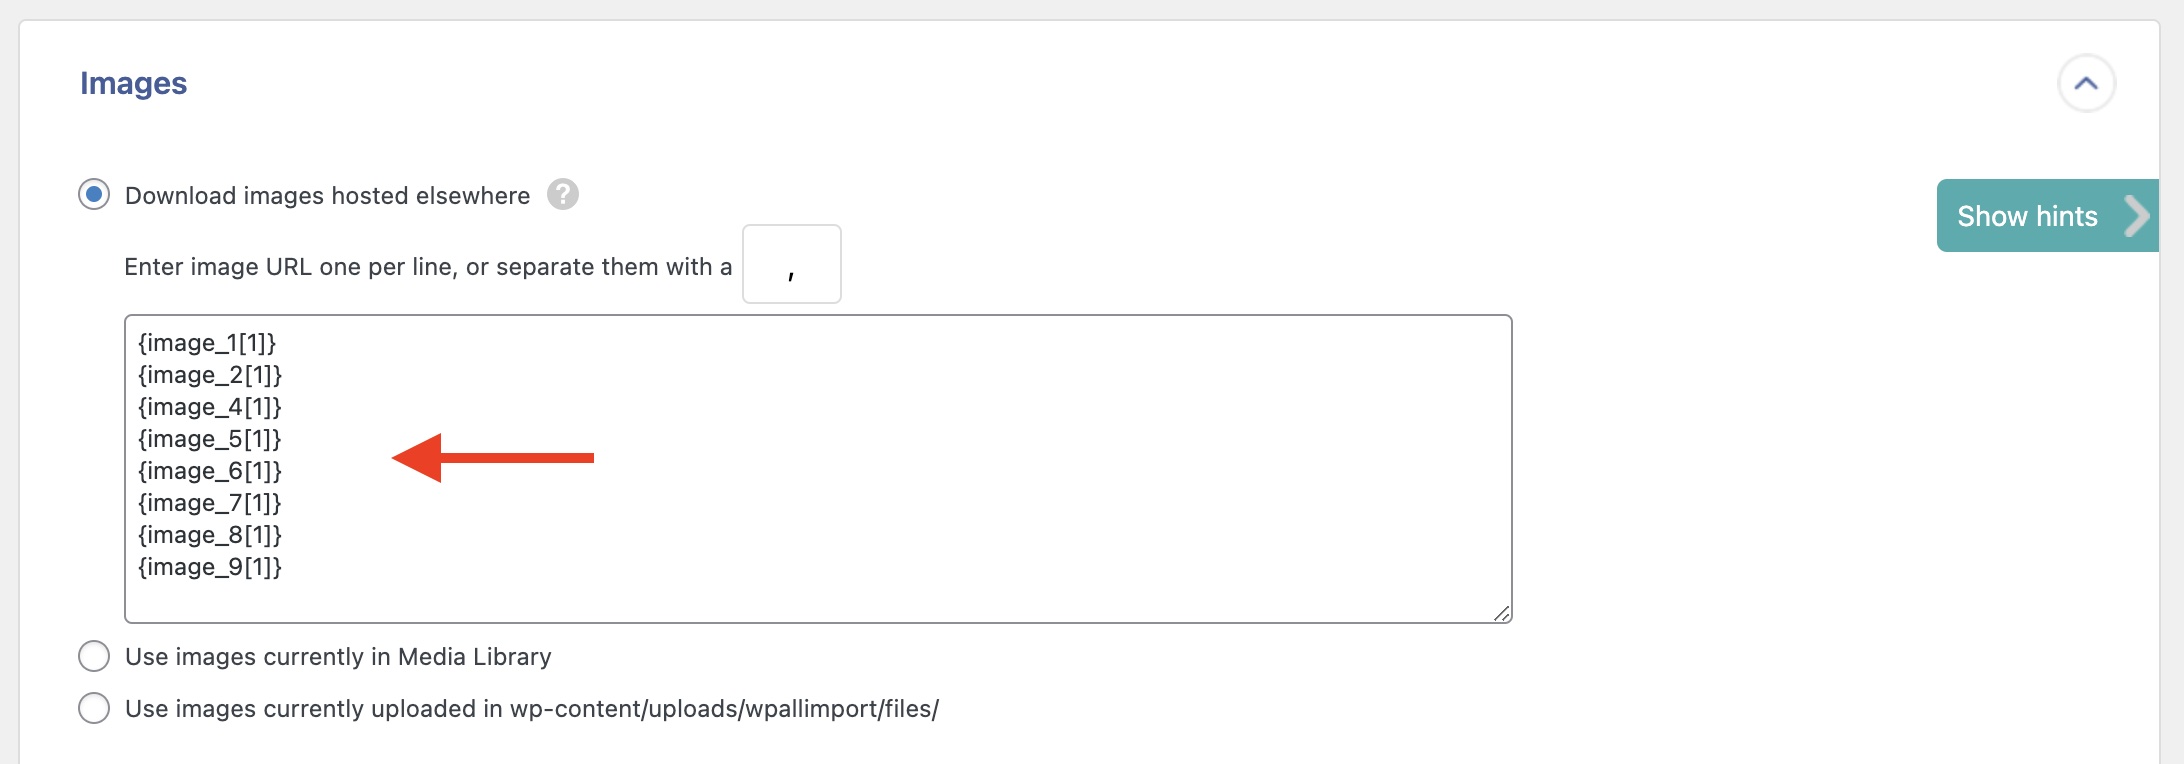
Task: Select Download images hosted elsewhere radio button
Action: pos(94,195)
